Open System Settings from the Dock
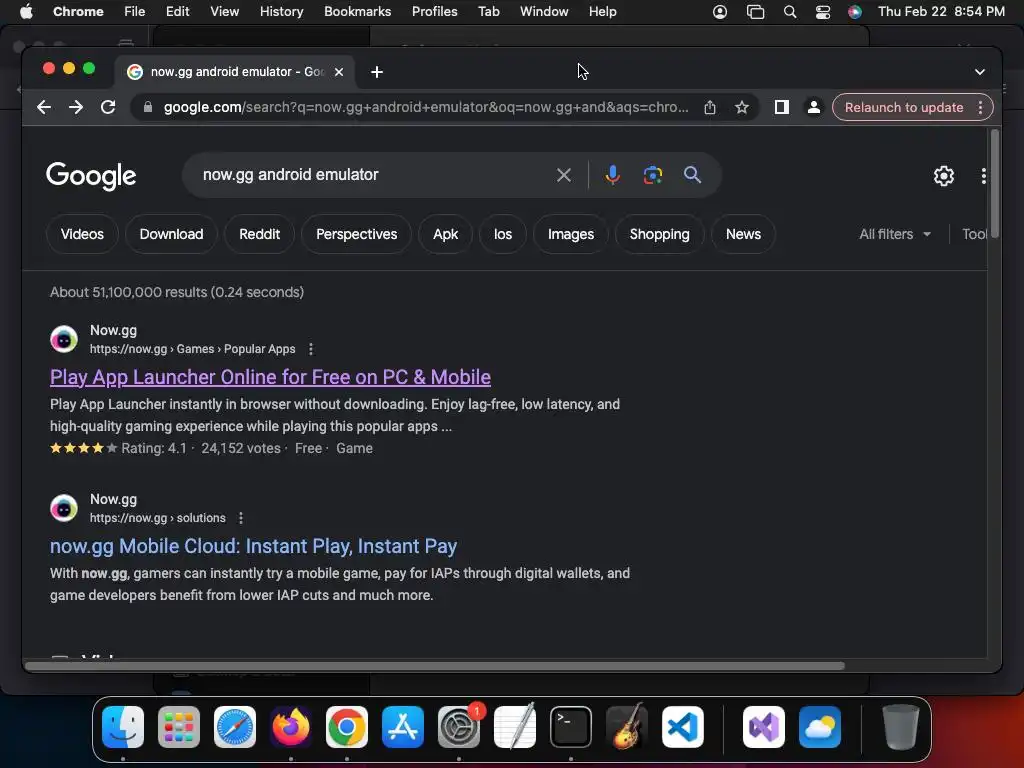1024x768 pixels. point(458,727)
